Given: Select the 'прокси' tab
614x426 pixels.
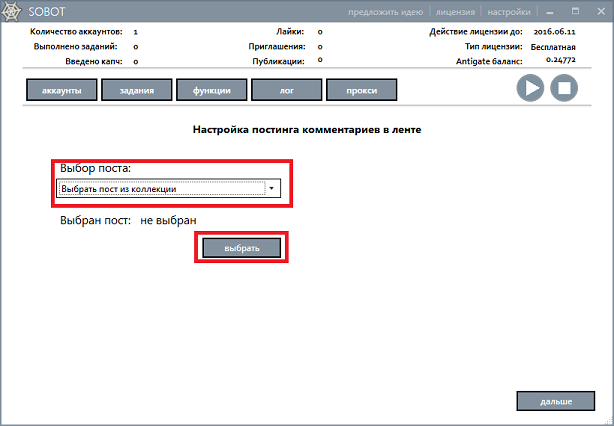Looking at the screenshot, I should point(361,90).
